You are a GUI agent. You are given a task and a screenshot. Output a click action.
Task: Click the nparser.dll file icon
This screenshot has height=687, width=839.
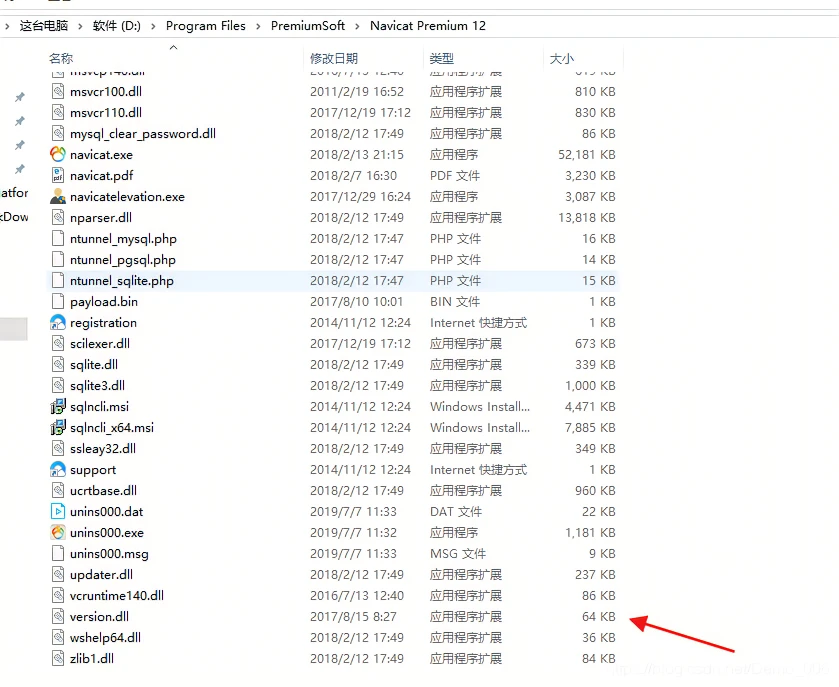[58, 217]
